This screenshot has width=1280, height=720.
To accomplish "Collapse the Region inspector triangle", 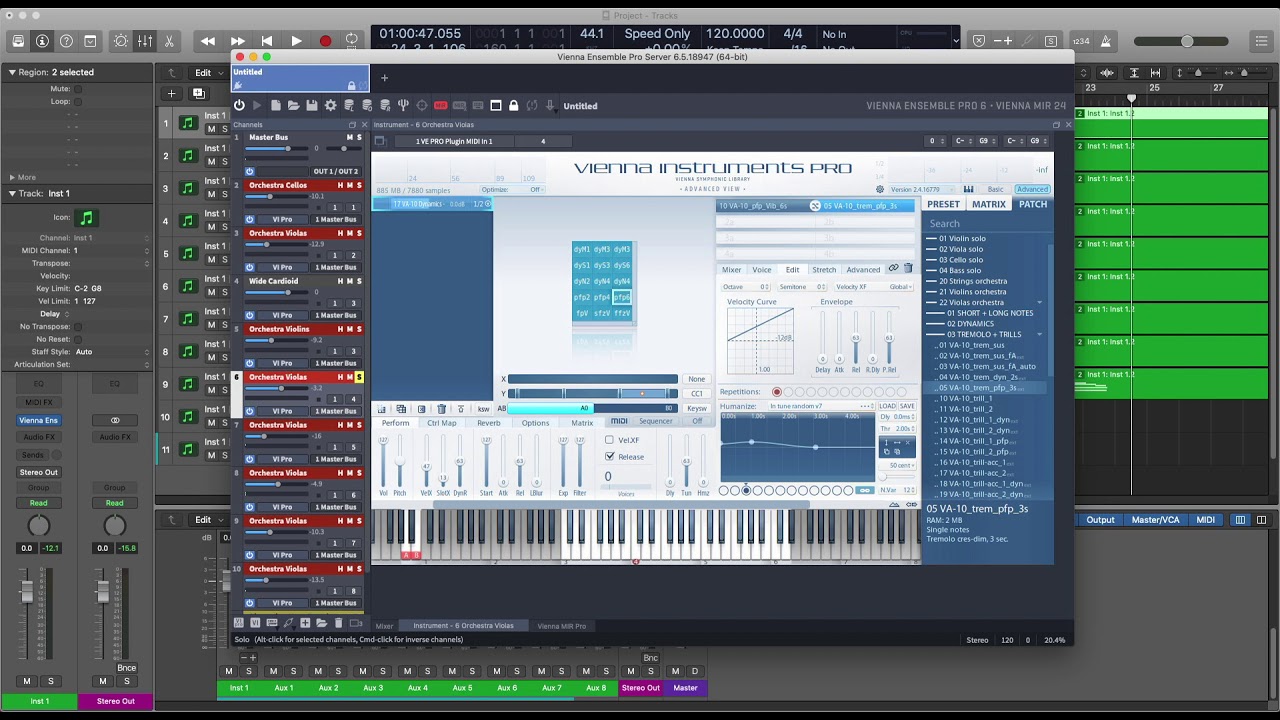I will 12,72.
